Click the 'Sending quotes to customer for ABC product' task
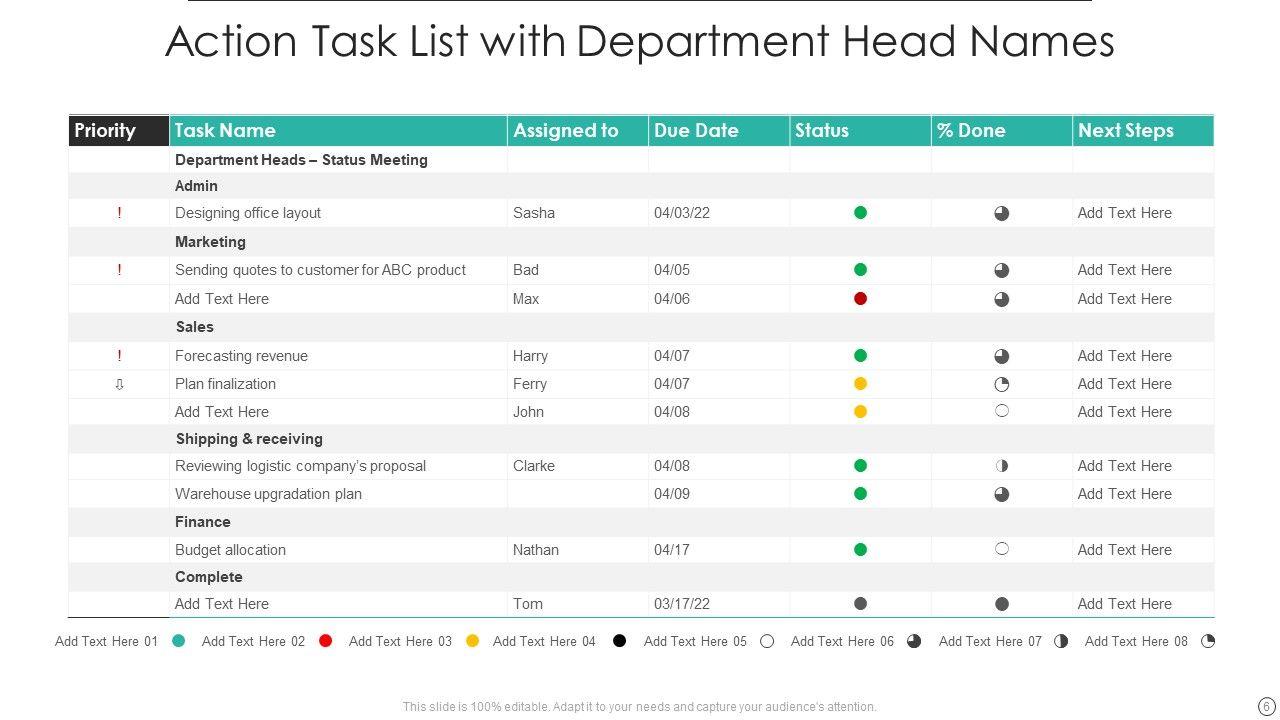Viewport: 1280px width, 720px height. click(x=320, y=270)
